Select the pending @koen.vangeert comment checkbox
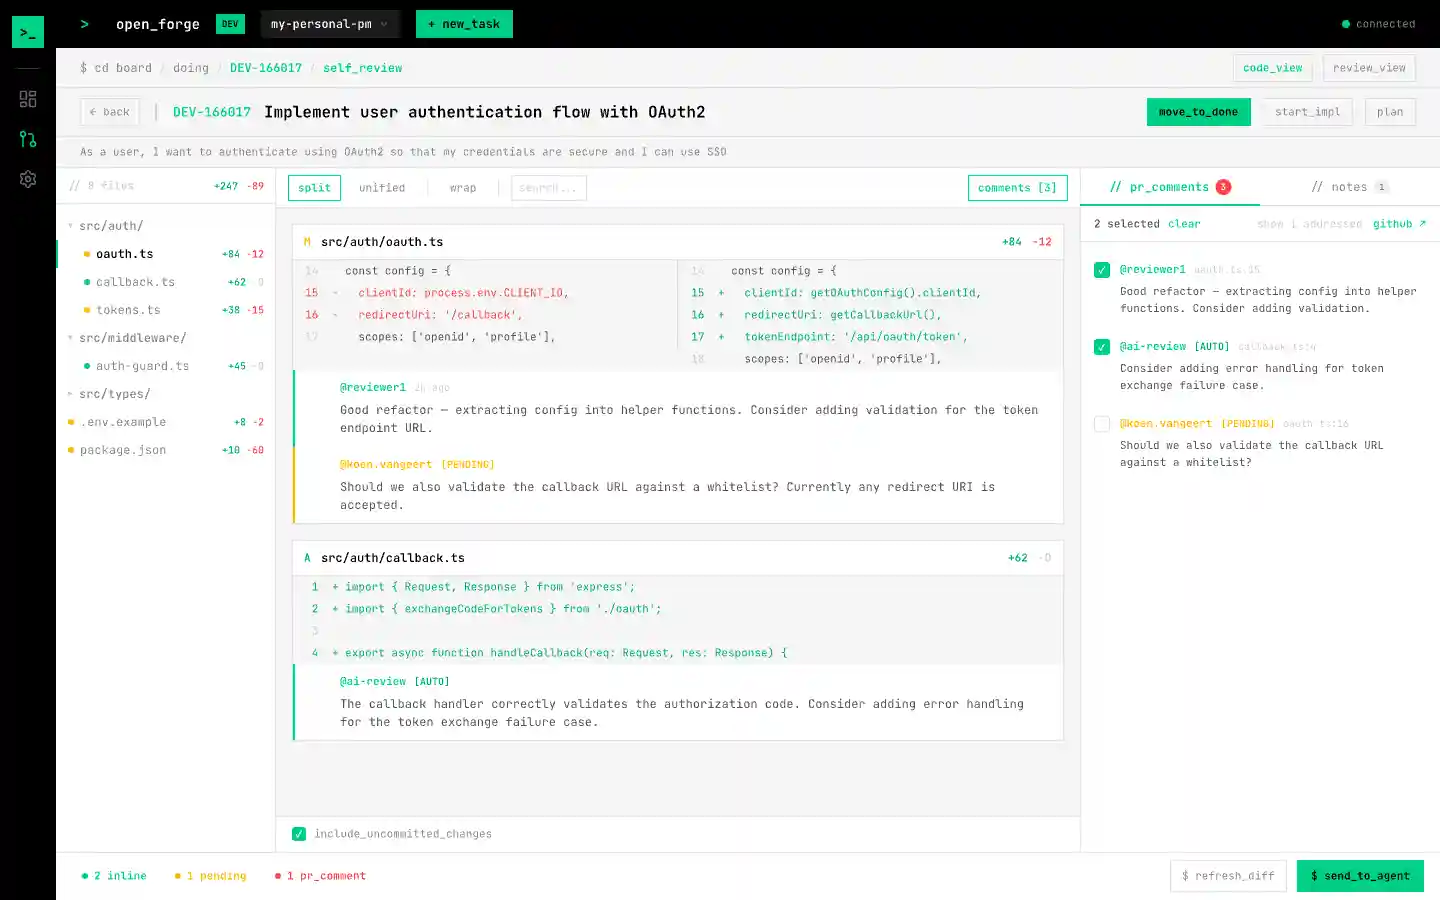This screenshot has width=1440, height=900. 1101,424
